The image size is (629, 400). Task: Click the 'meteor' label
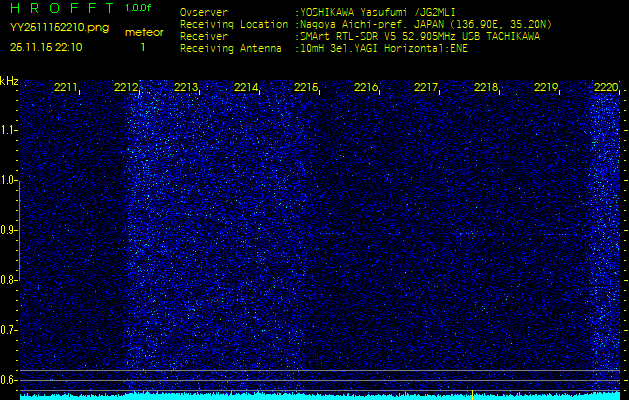point(144,33)
